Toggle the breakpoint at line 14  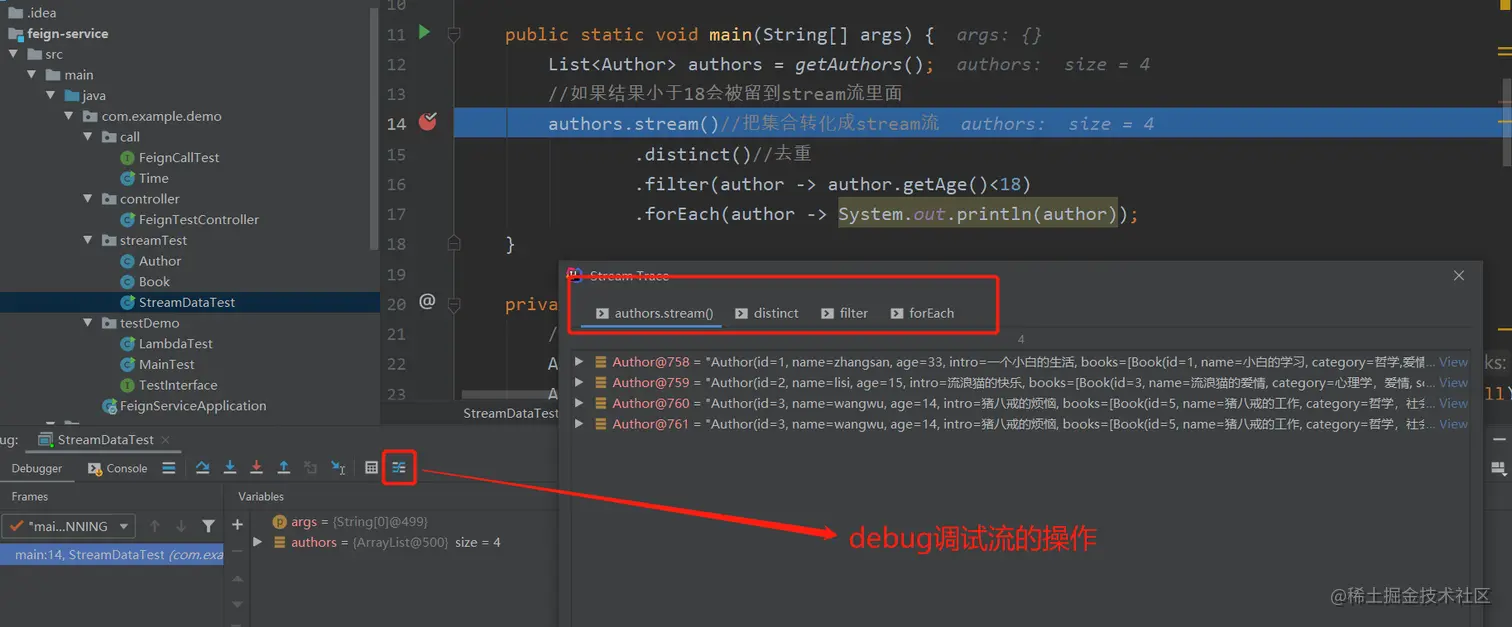427,122
